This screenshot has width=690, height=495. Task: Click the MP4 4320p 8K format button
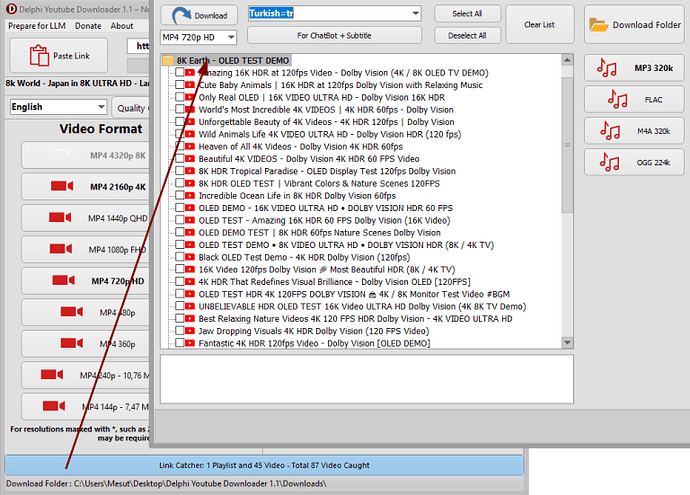tap(86, 155)
